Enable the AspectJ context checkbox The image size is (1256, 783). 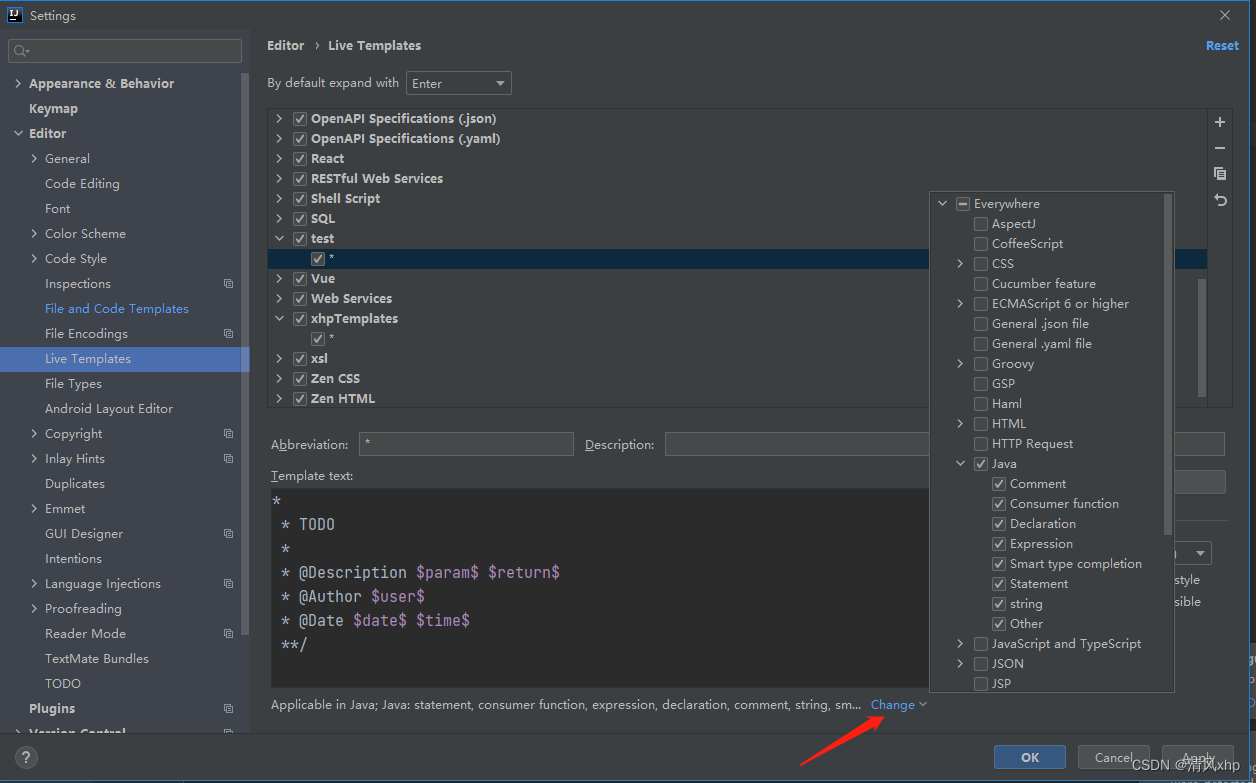coord(981,224)
